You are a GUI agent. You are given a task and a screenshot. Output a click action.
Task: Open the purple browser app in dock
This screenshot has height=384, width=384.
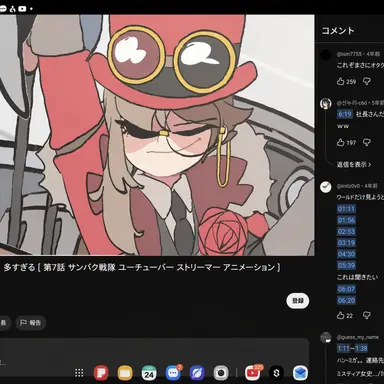[x=197, y=373]
